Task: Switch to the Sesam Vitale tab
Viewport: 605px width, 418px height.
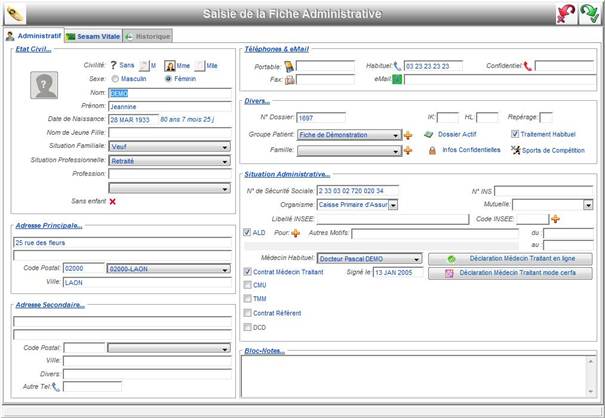Action: point(97,36)
